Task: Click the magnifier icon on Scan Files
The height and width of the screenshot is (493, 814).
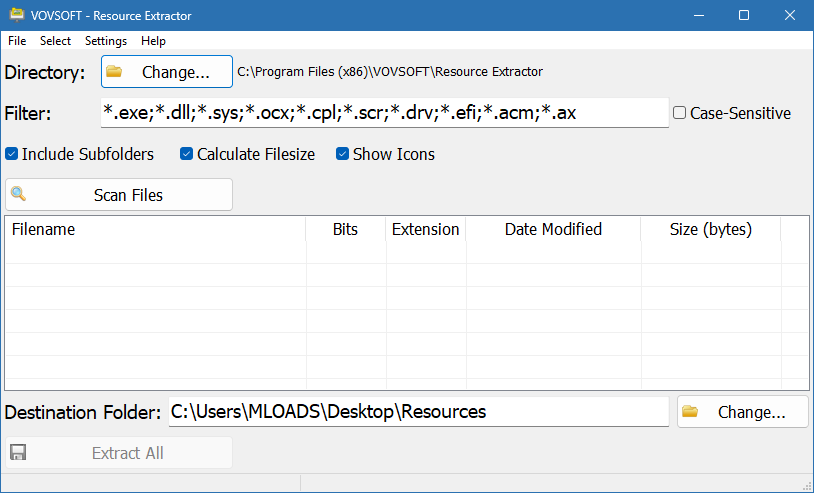Action: (18, 194)
